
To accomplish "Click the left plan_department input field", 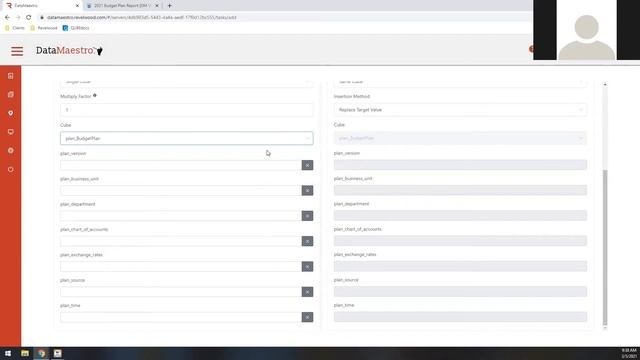I will pyautogui.click(x=181, y=216).
